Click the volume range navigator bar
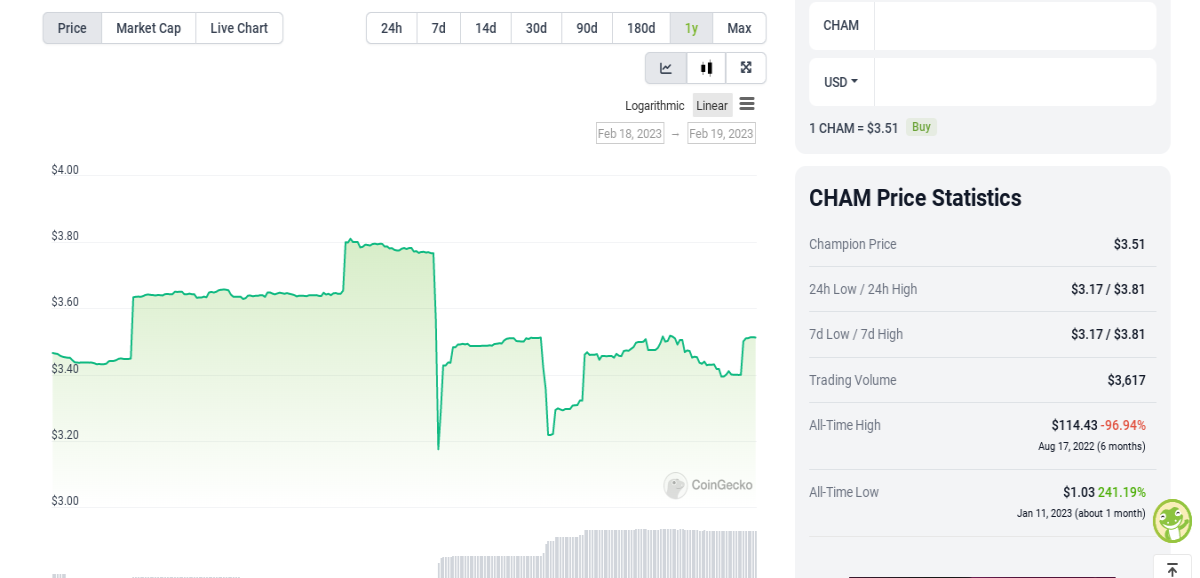The height and width of the screenshot is (578, 1200). point(404,553)
